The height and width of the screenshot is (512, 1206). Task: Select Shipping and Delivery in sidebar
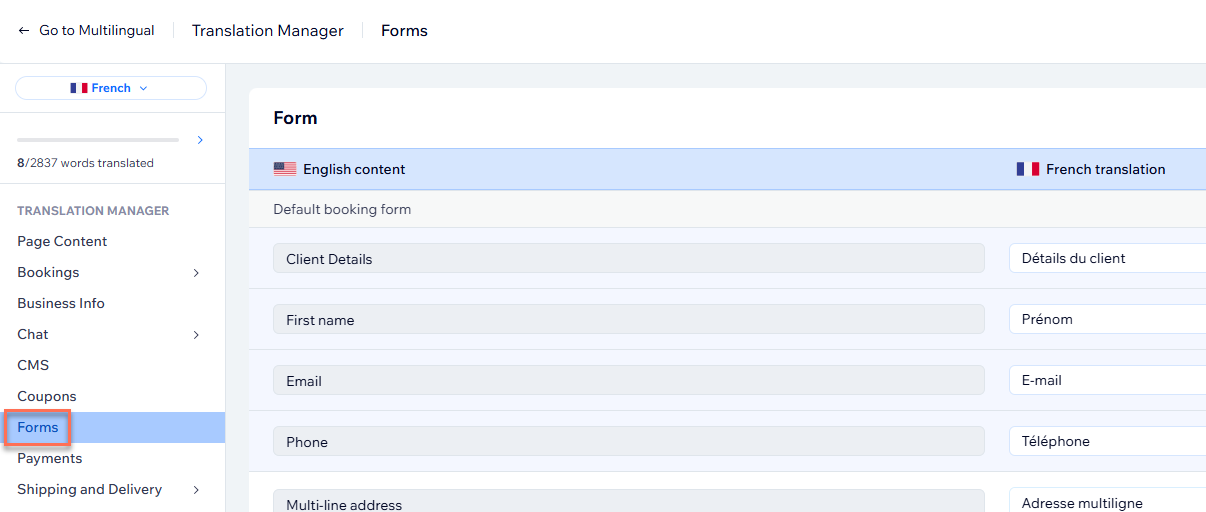pos(89,489)
